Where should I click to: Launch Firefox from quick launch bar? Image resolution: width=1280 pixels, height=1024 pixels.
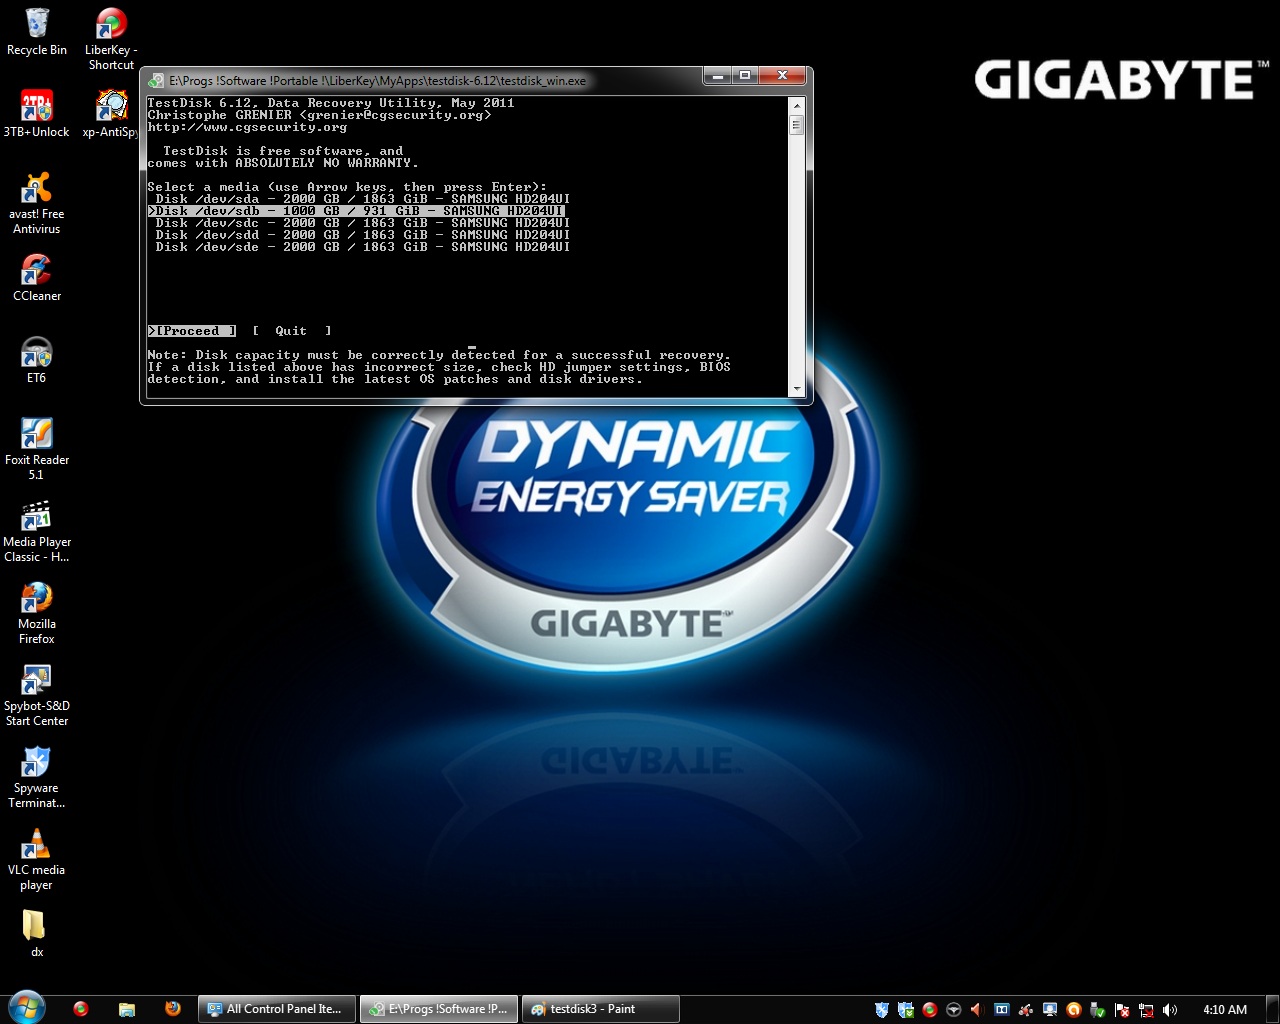tap(173, 1009)
